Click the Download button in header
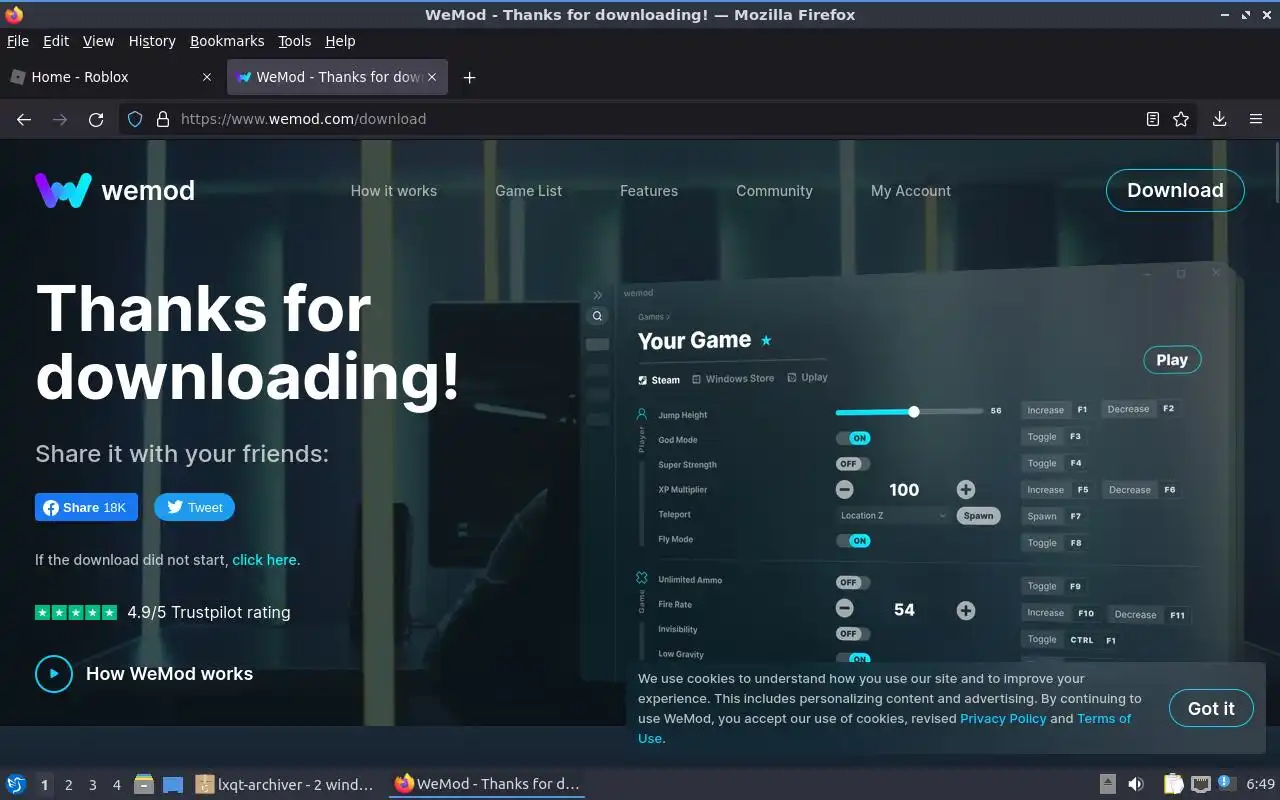 pos(1175,191)
